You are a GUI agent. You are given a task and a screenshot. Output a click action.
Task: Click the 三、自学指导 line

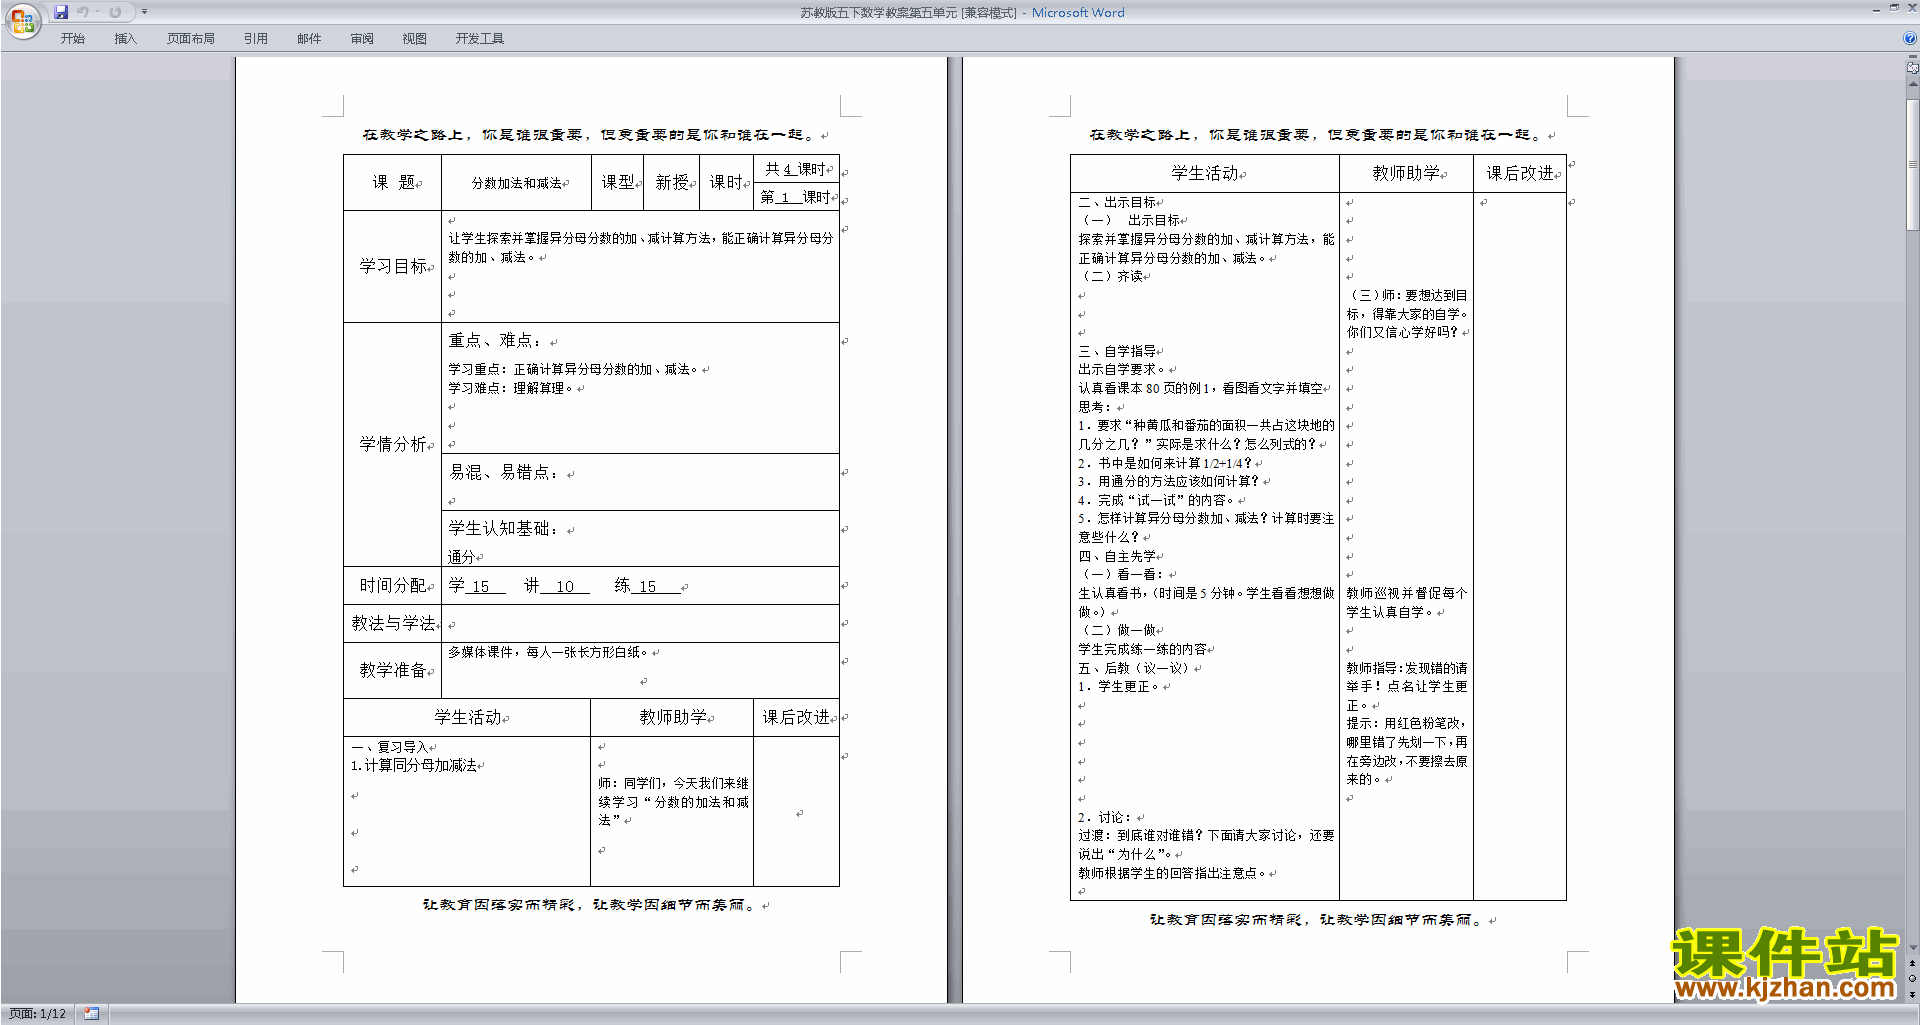1117,351
